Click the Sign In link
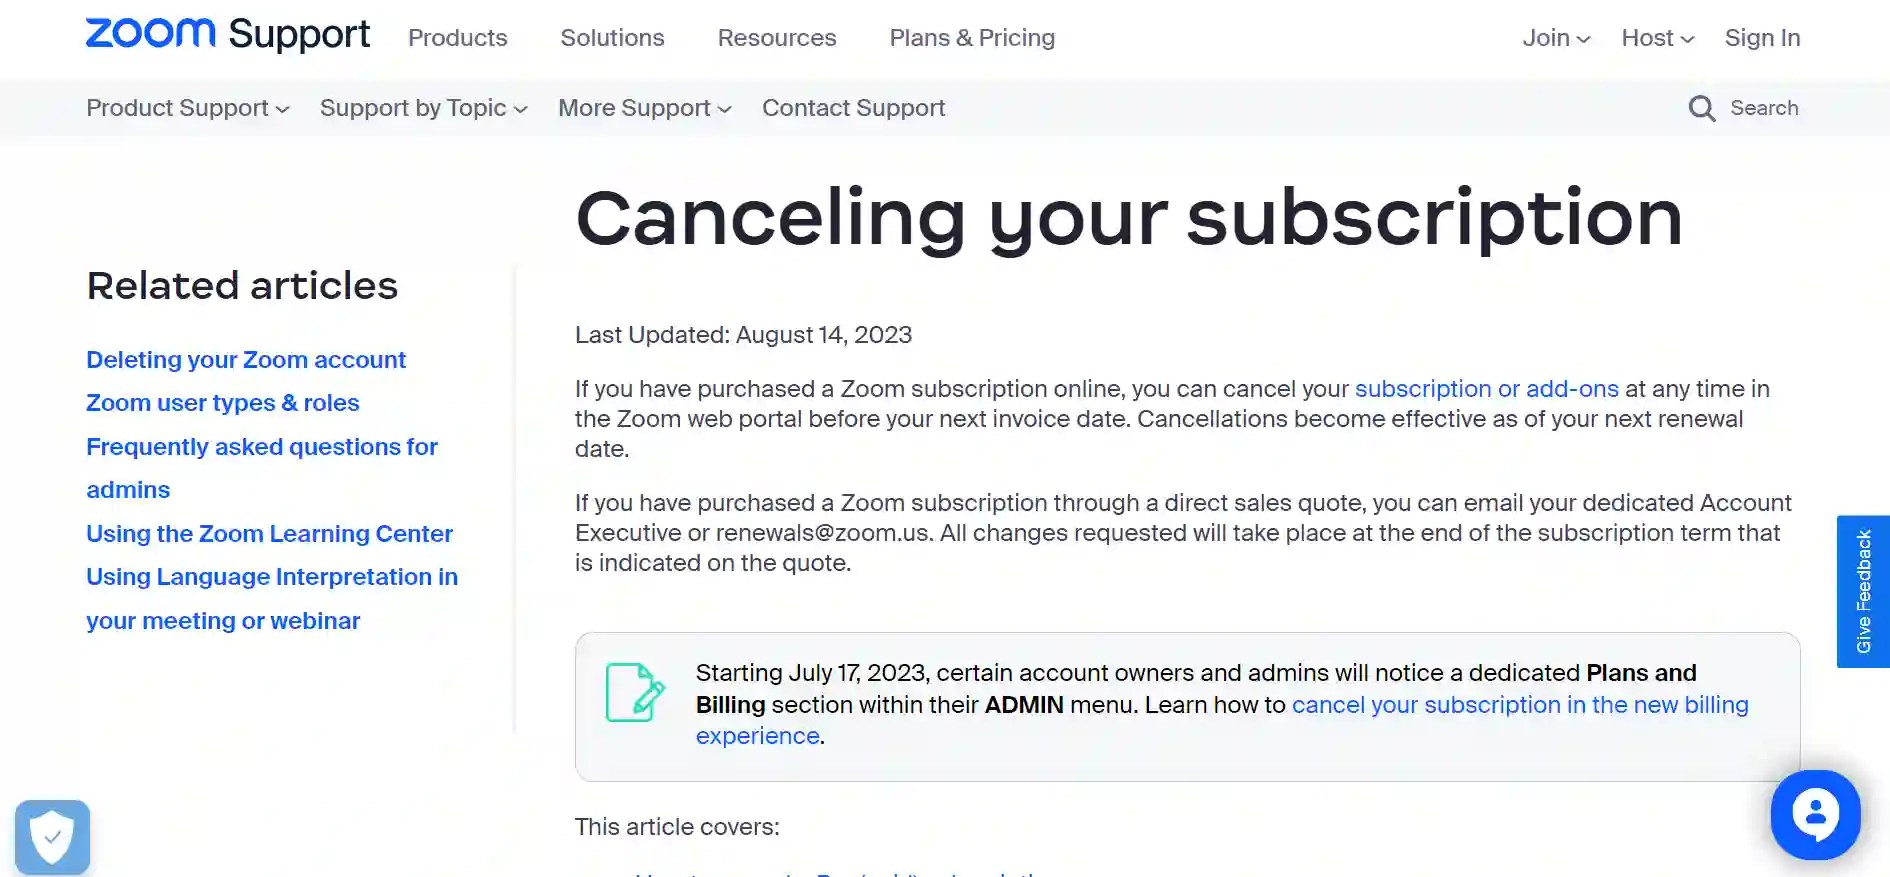The height and width of the screenshot is (877, 1890). point(1762,38)
